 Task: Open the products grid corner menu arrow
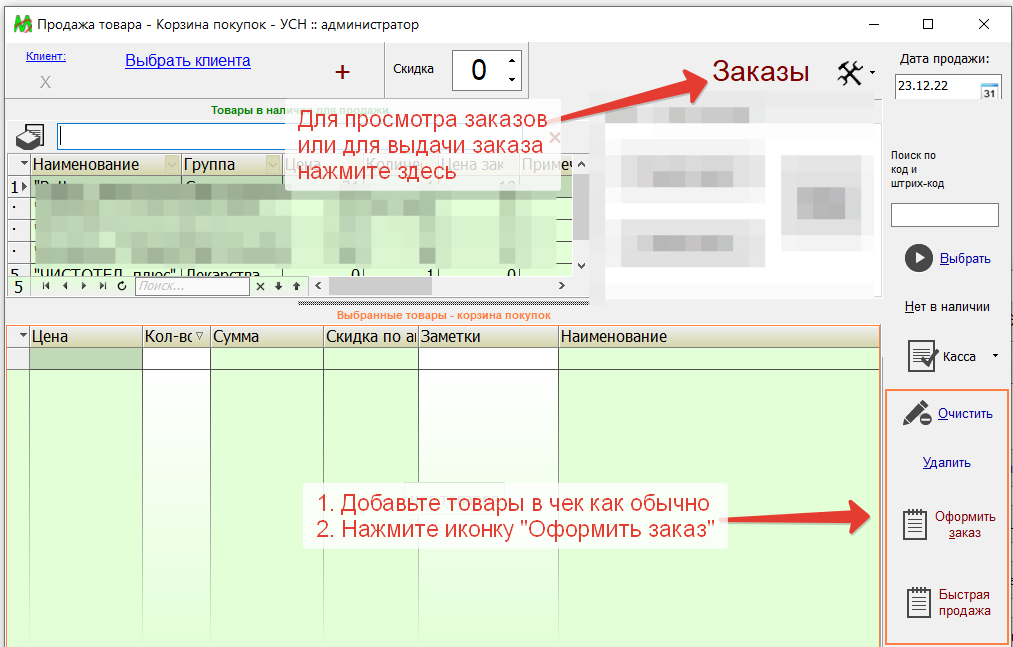tap(24, 164)
